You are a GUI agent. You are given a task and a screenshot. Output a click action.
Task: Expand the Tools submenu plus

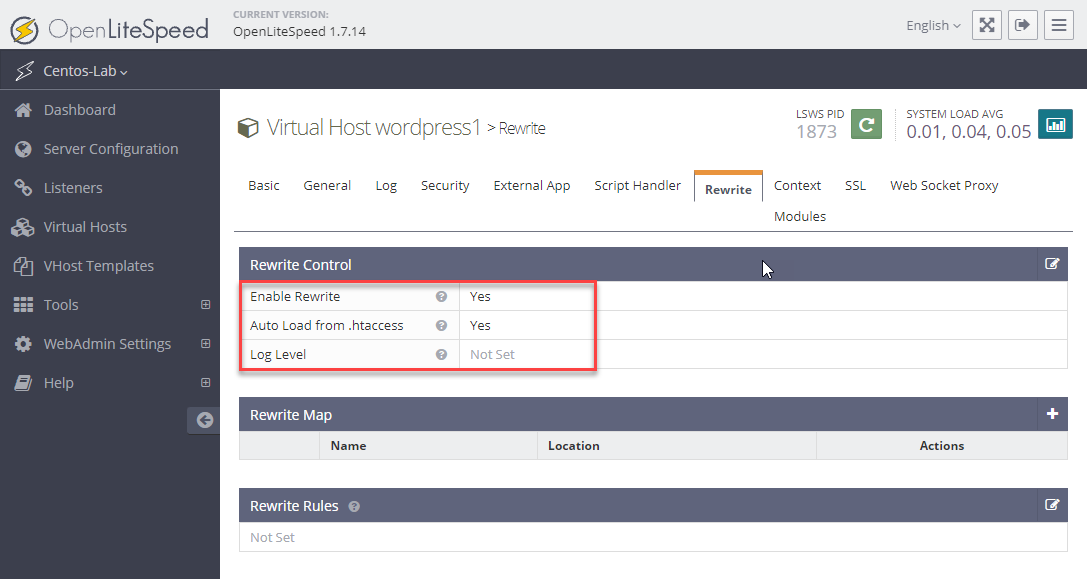point(205,304)
